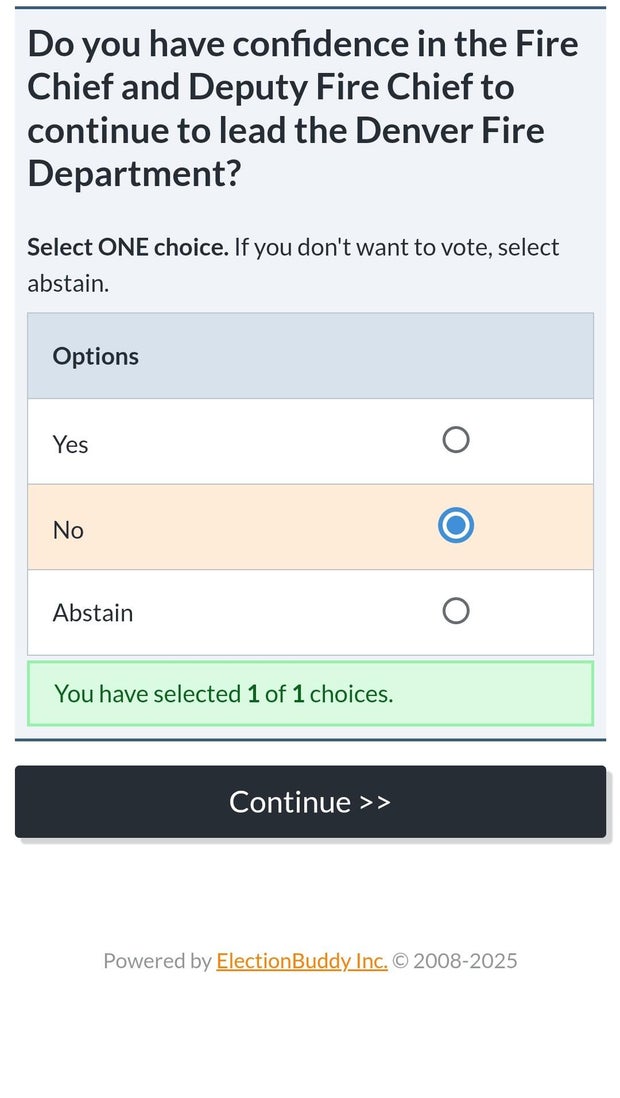Viewport: 620px width, 1098px height.
Task: Click the "Options" table header
Action: [96, 356]
